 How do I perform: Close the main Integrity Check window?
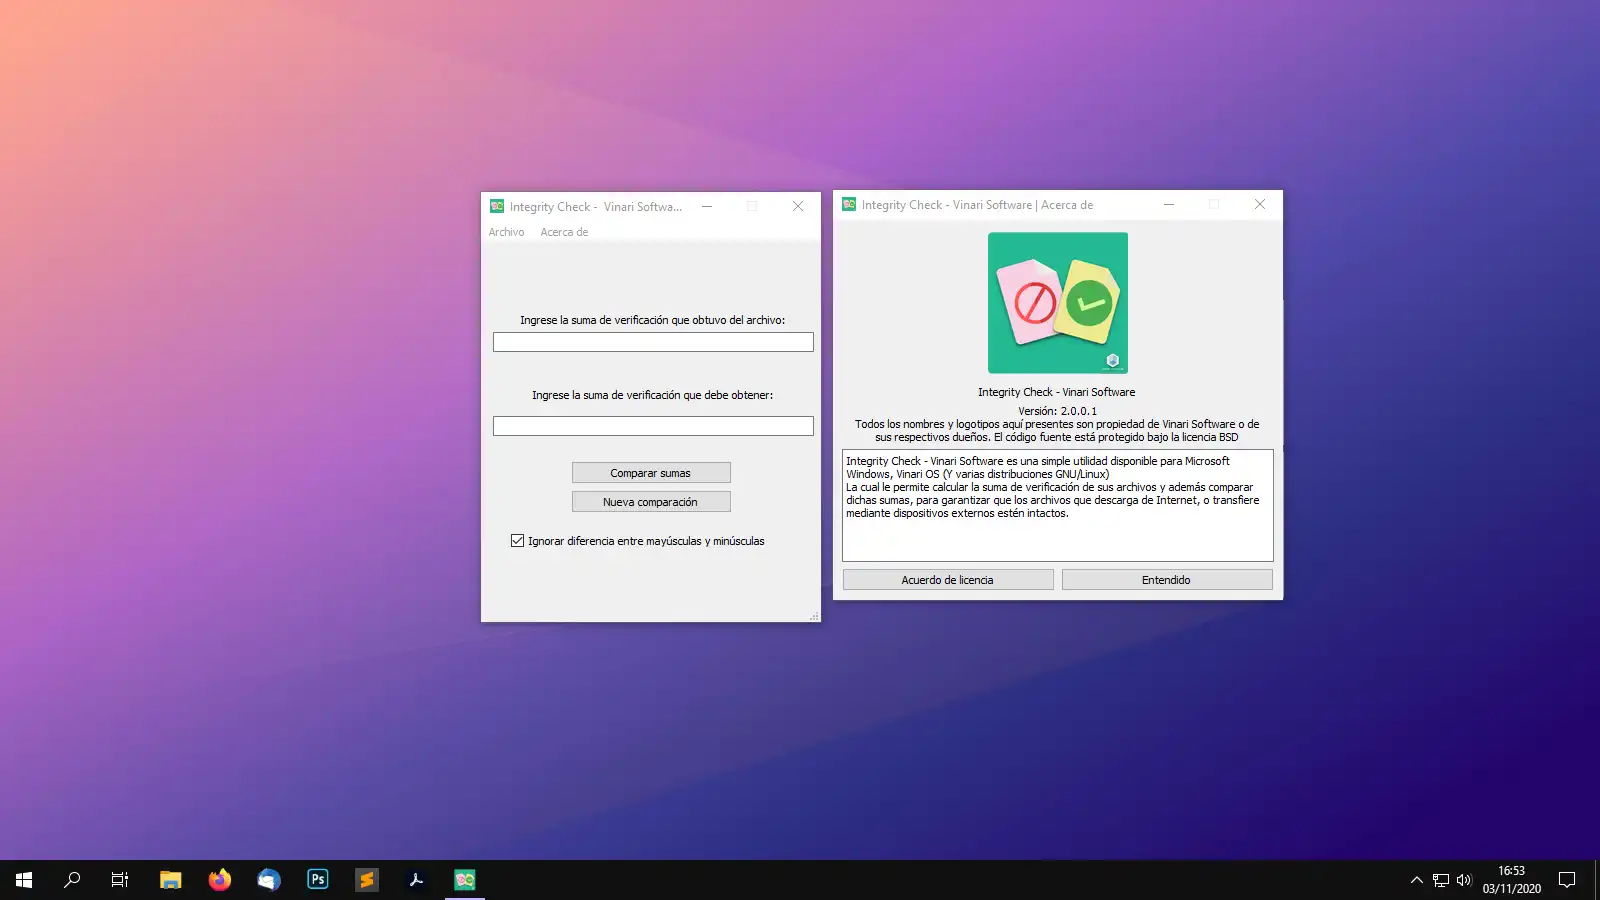pos(798,206)
